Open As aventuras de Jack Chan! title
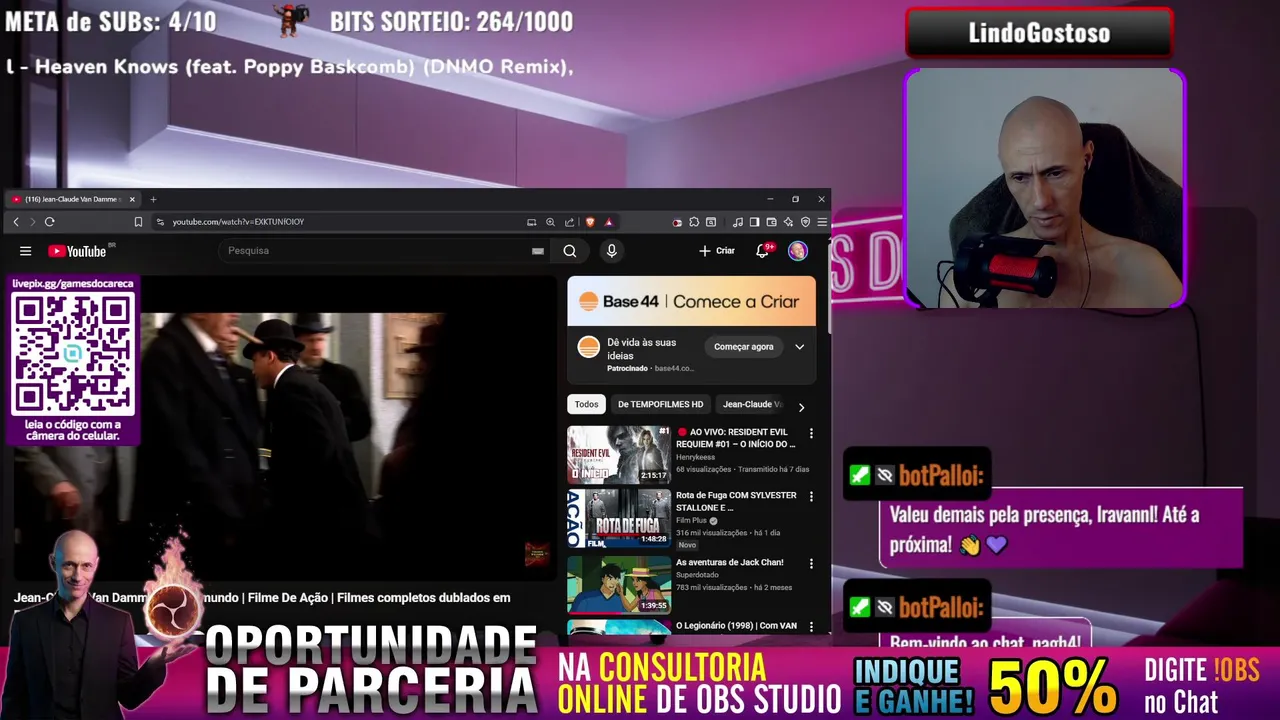Viewport: 1280px width, 720px height. (x=730, y=563)
